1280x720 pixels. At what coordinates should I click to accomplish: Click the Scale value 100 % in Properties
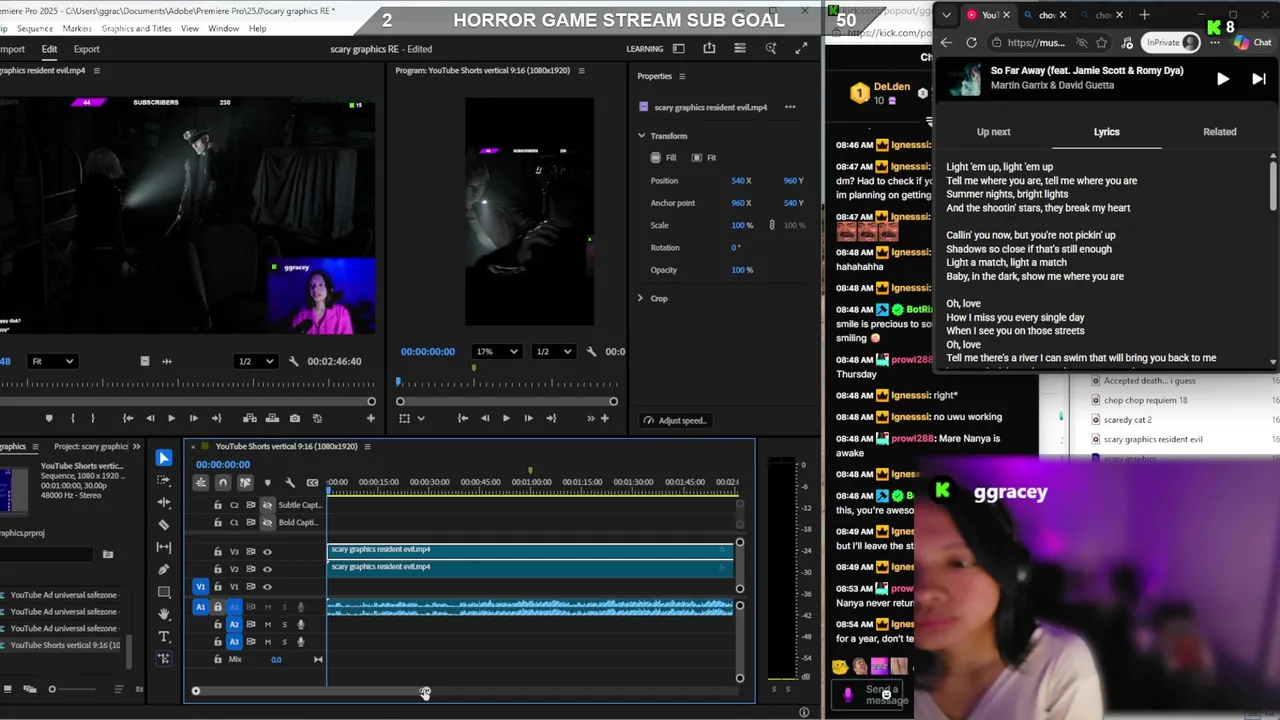pos(742,225)
